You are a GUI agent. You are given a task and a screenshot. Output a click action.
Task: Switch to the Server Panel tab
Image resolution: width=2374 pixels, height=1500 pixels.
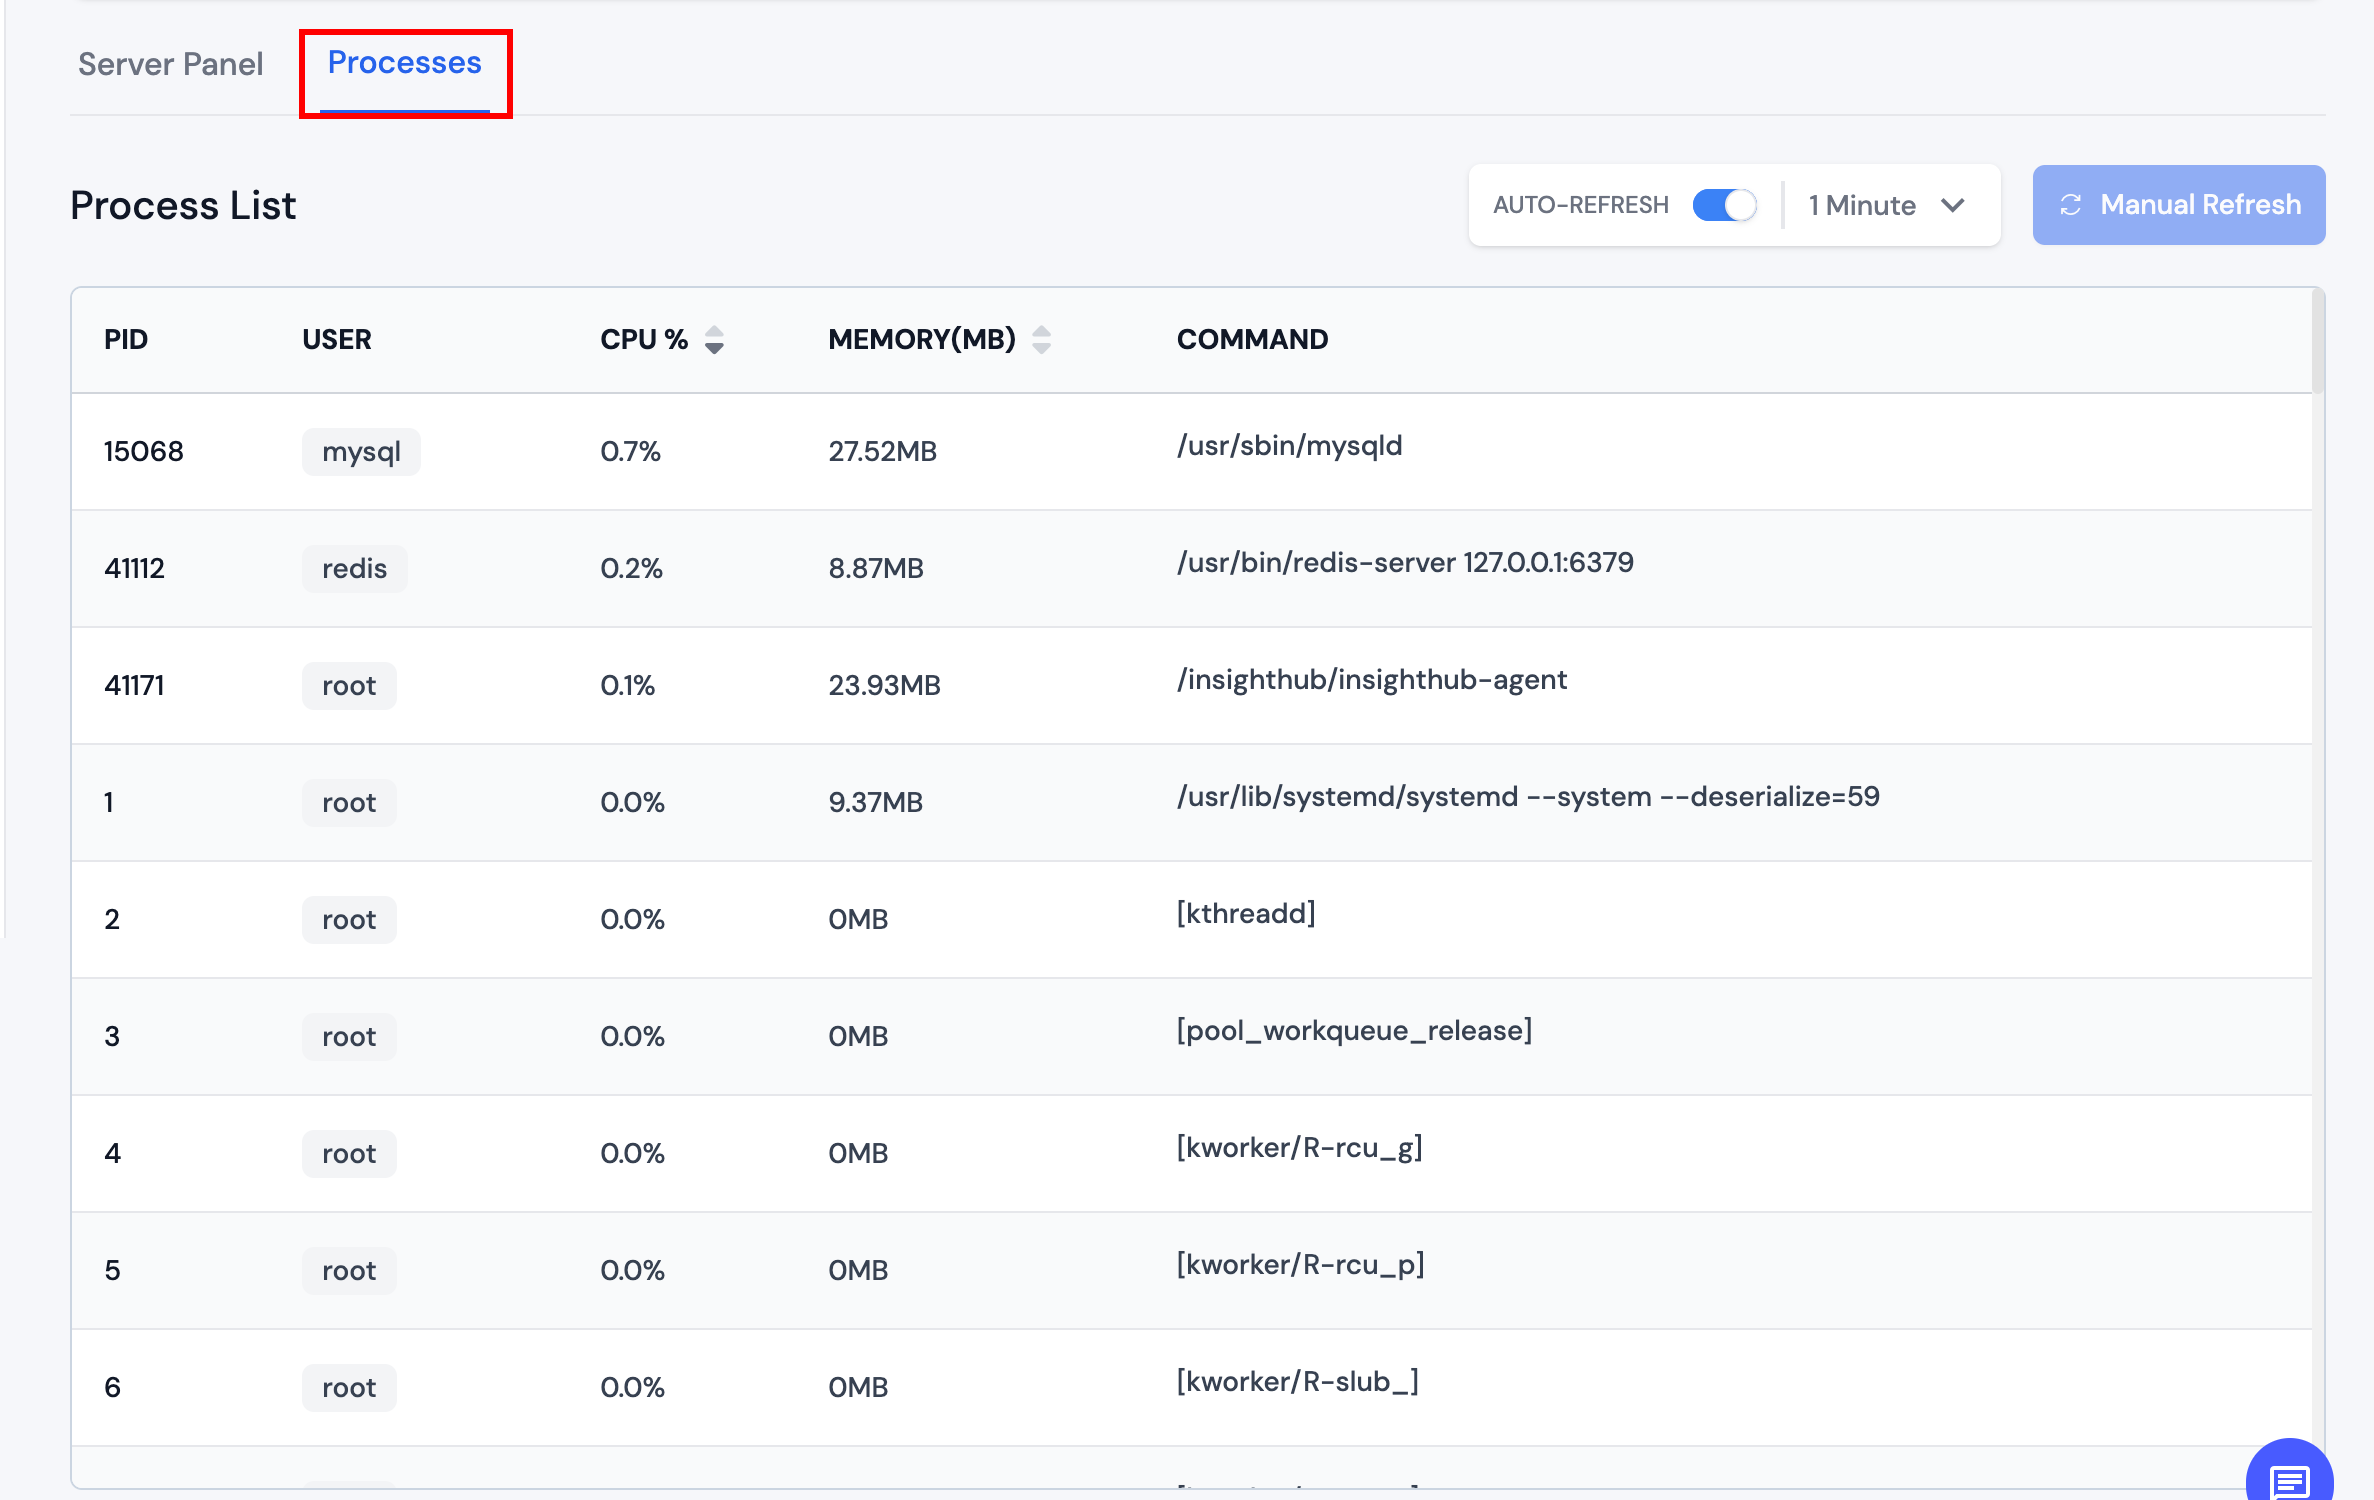(170, 64)
